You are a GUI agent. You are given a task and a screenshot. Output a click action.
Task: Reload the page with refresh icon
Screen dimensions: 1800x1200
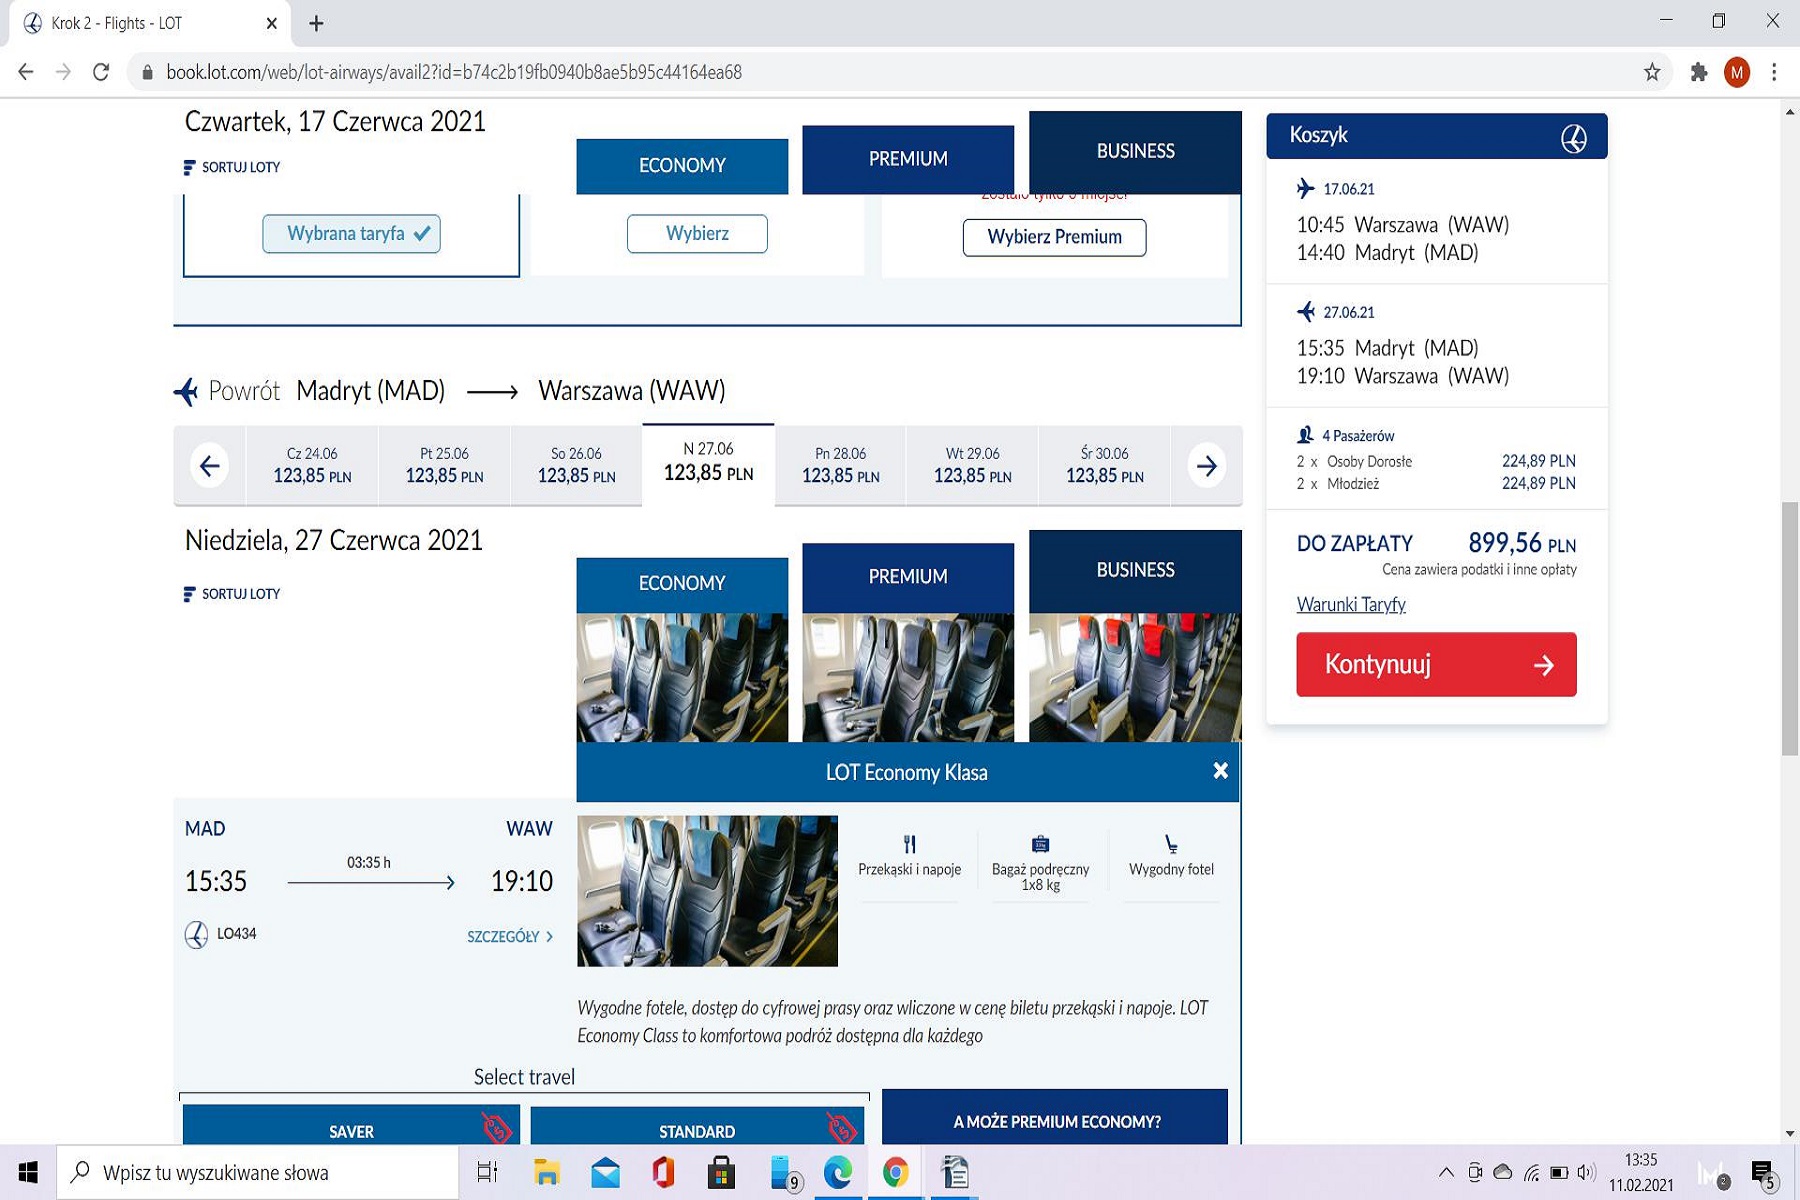pyautogui.click(x=101, y=72)
